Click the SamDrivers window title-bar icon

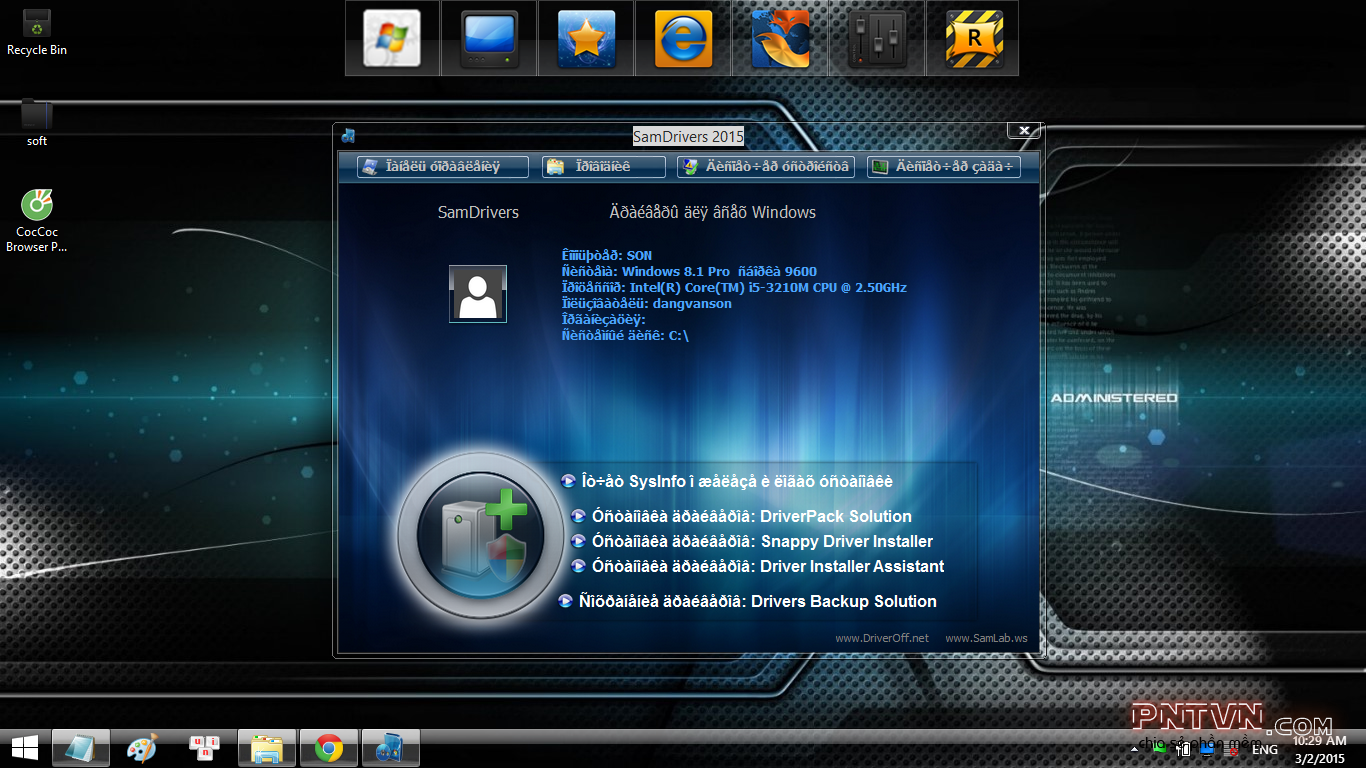[348, 136]
